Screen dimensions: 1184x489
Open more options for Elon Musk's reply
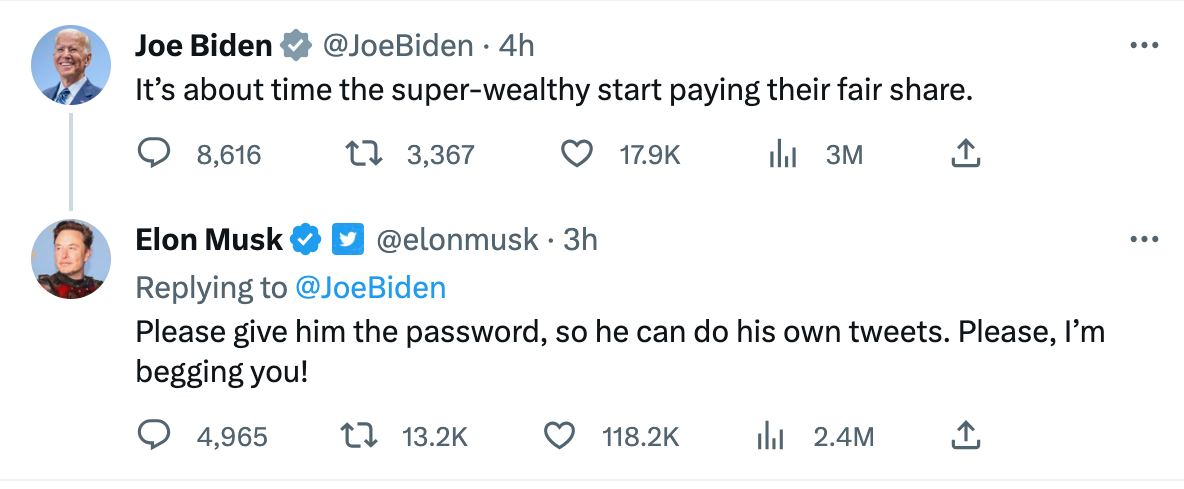1143,240
